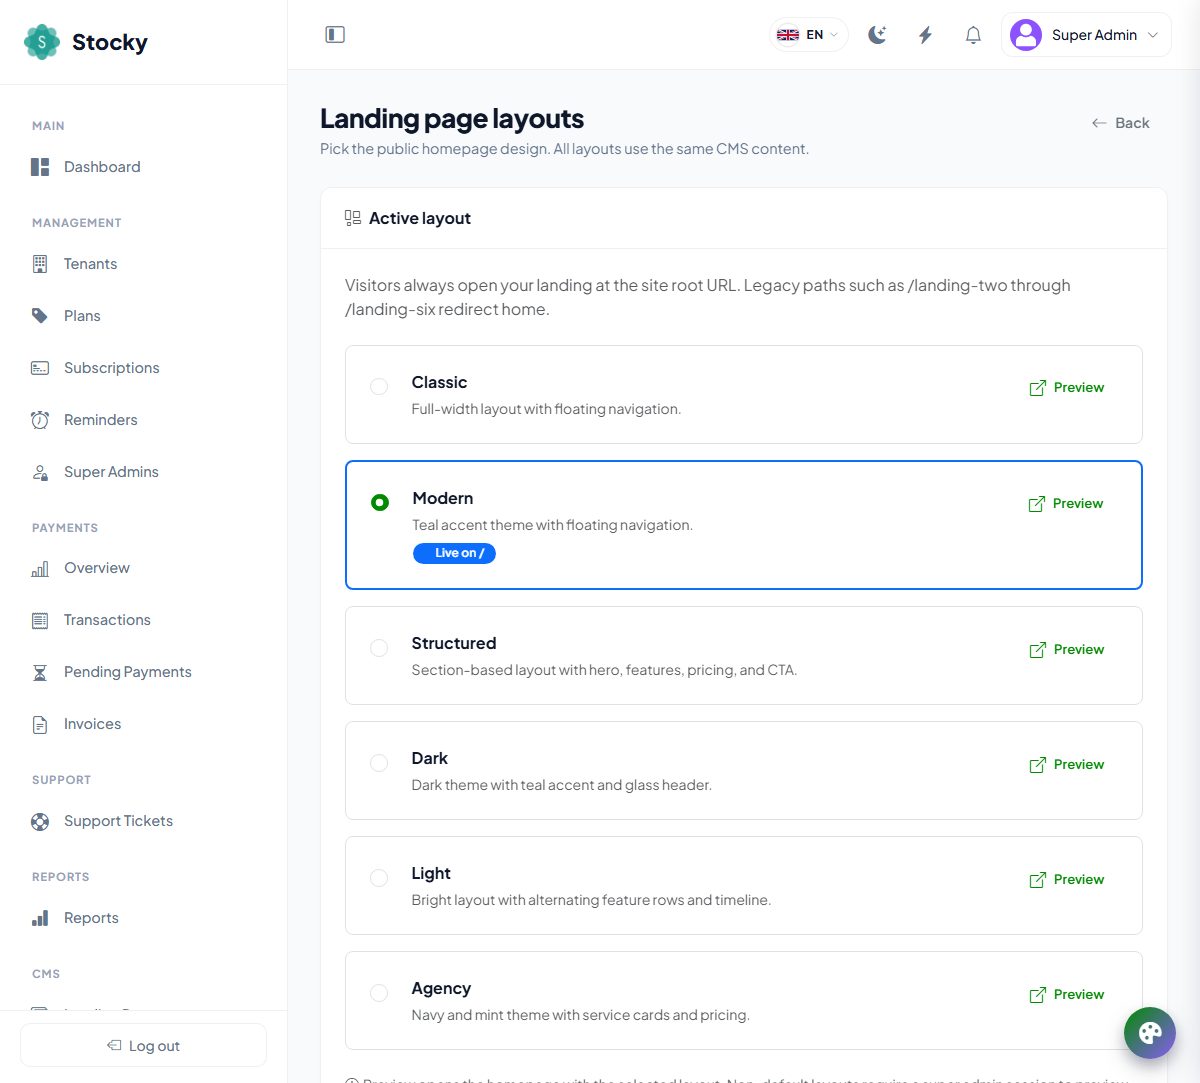
Task: Select the Agency layout radio button
Action: coord(379,992)
